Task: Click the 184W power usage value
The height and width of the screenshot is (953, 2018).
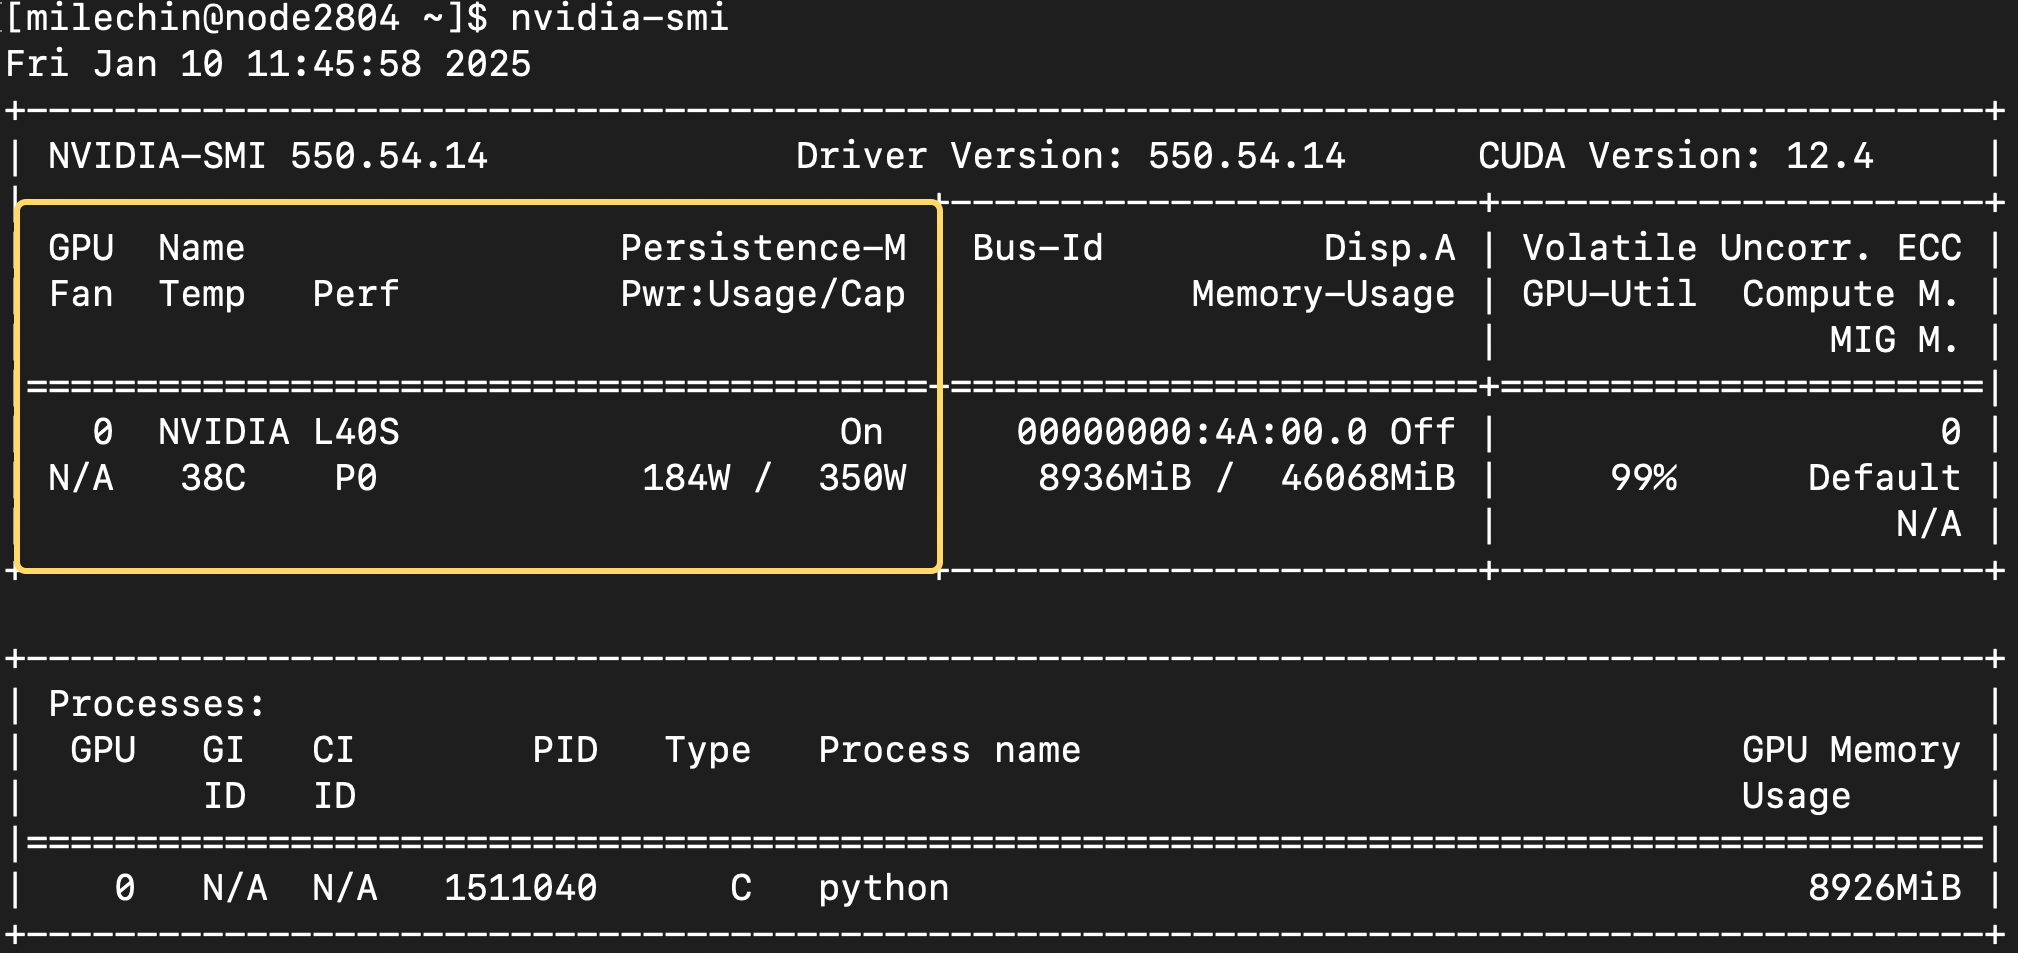Action: click(686, 478)
